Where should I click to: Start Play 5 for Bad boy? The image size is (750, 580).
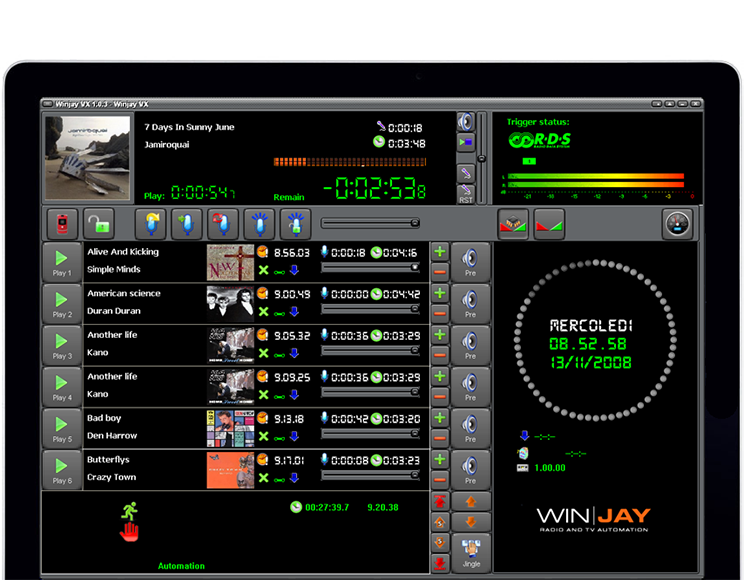point(62,428)
